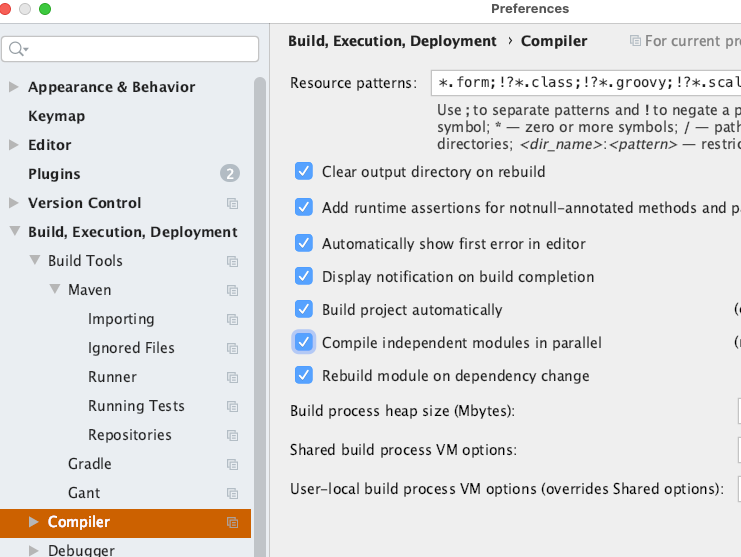Viewport: 741px width, 557px height.
Task: Select Appearance & Behavior settings node
Action: point(112,87)
